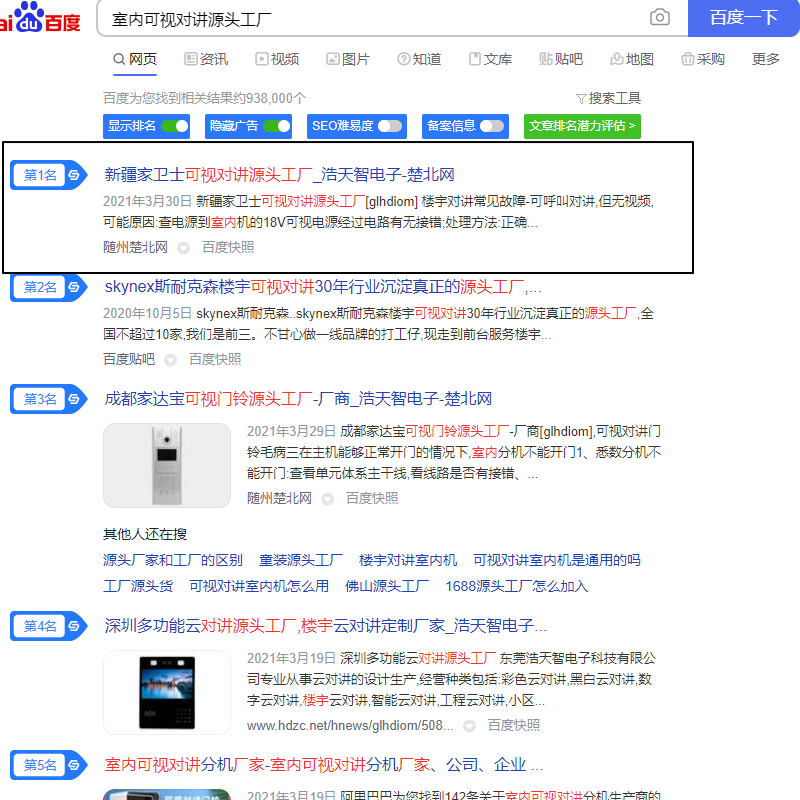Image resolution: width=800 pixels, height=800 pixels.
Task: Click the rank 2 badge icon
Action: click(49, 287)
